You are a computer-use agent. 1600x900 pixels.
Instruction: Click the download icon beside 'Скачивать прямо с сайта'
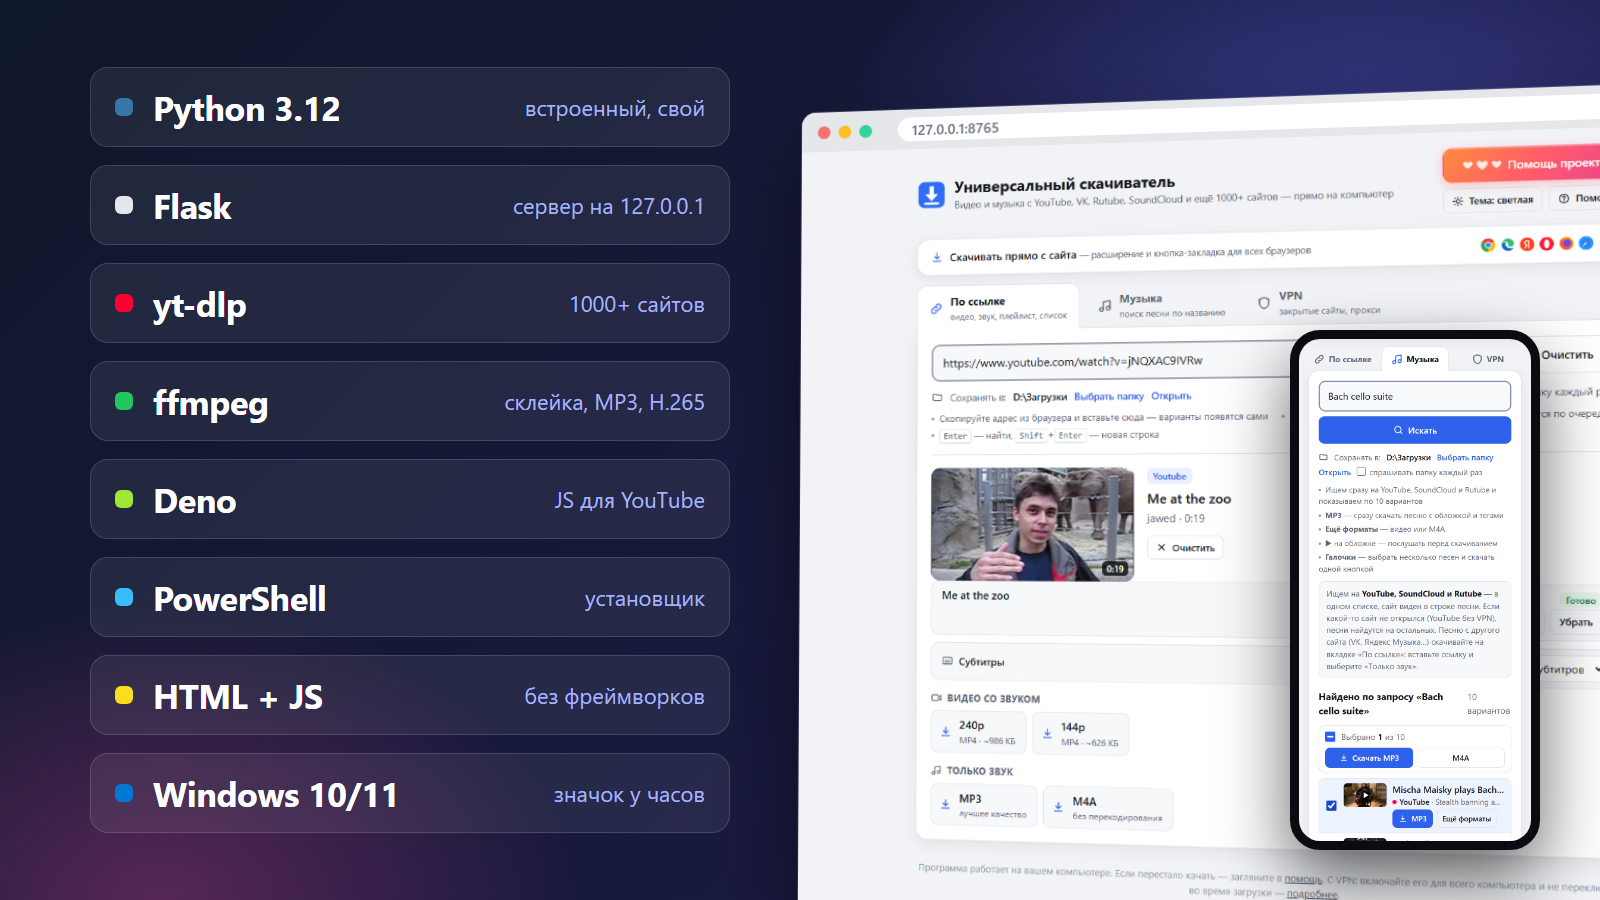click(937, 258)
